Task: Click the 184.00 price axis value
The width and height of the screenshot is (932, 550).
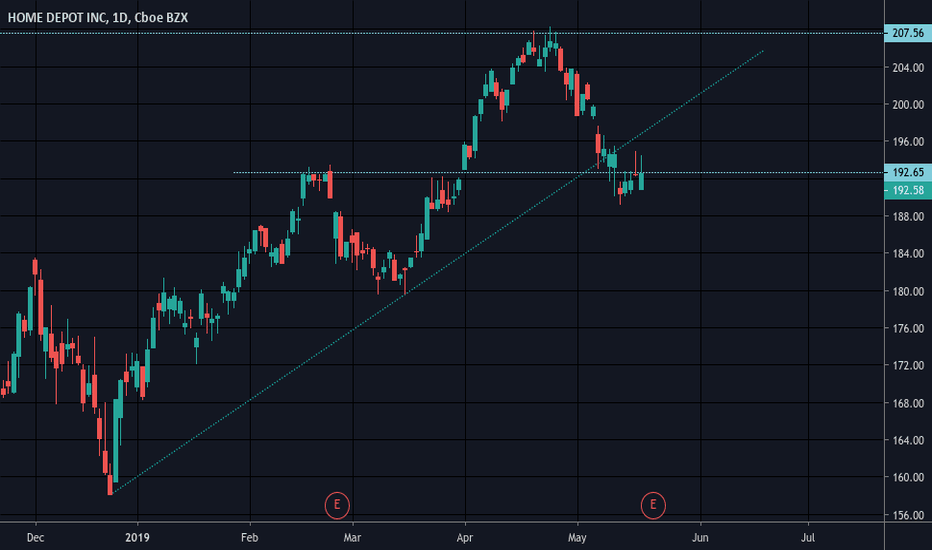Action: coord(908,254)
